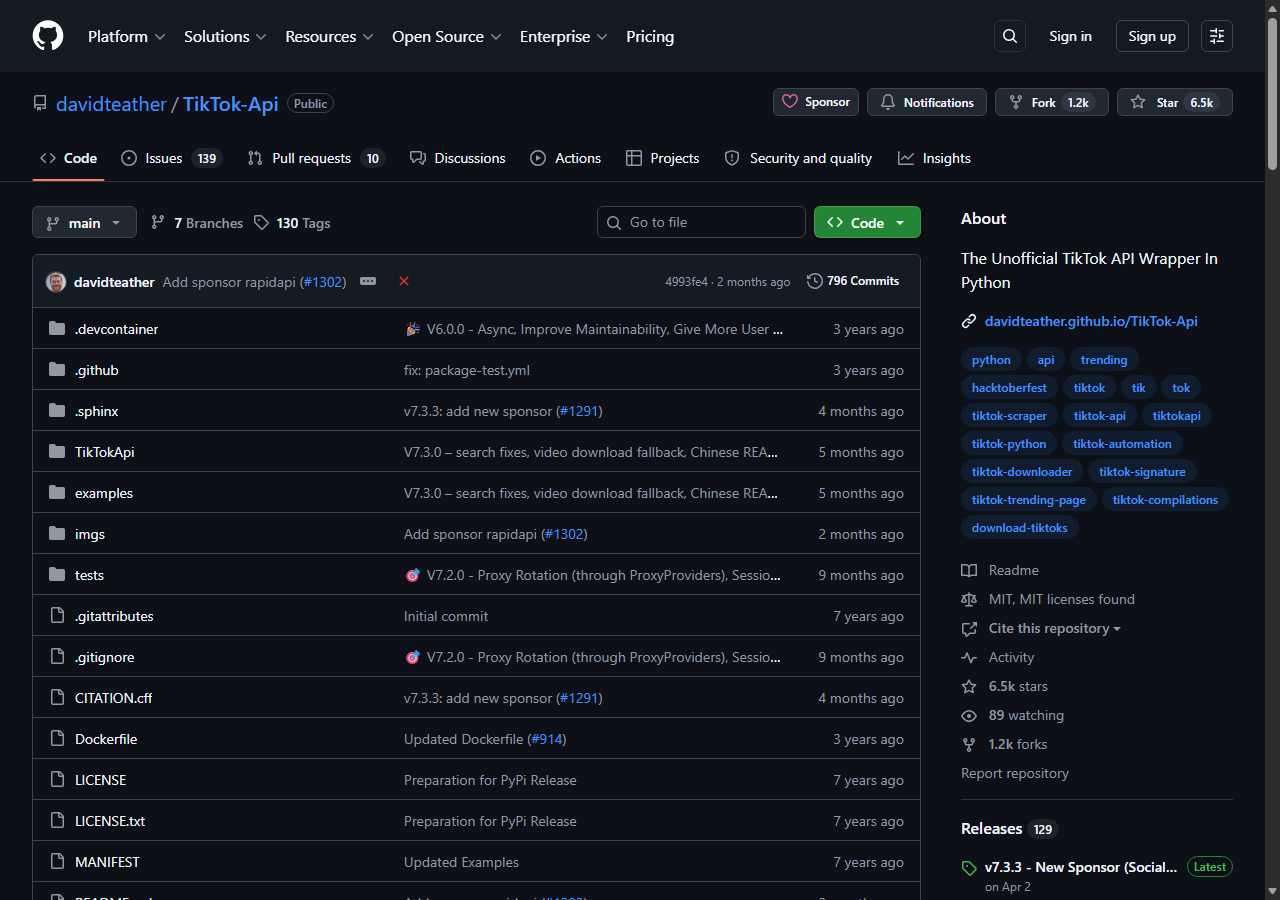1280x900 pixels.
Task: Click the #1291 link in .sphinx row
Action: pyautogui.click(x=579, y=411)
